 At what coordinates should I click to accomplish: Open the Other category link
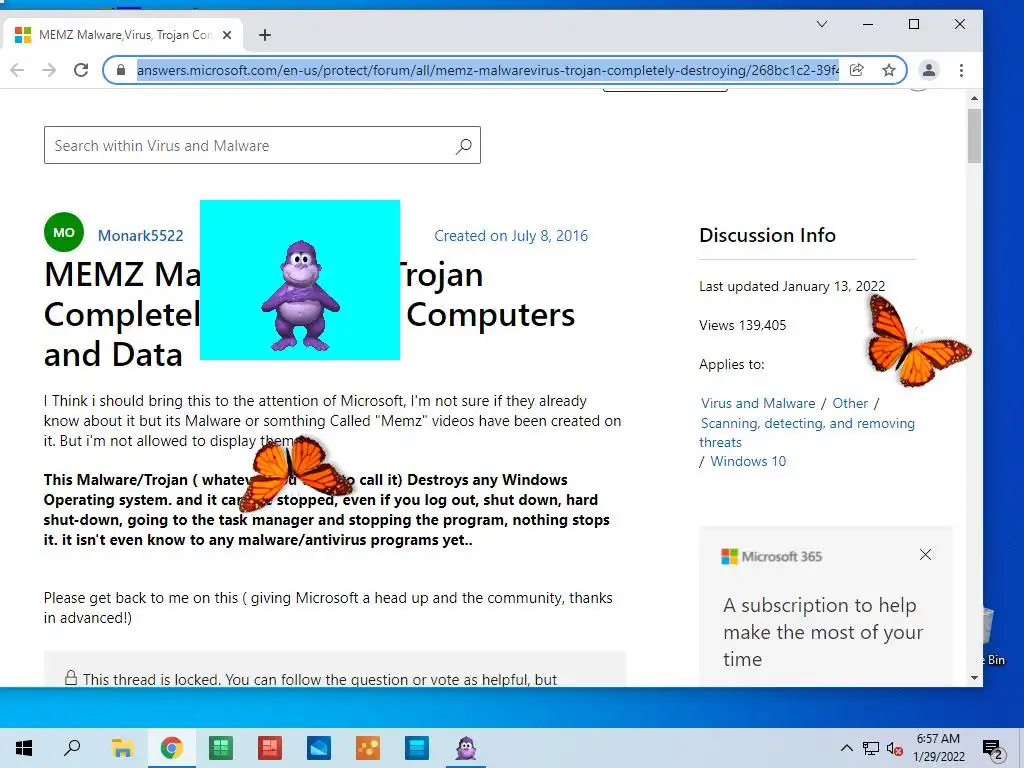(850, 403)
